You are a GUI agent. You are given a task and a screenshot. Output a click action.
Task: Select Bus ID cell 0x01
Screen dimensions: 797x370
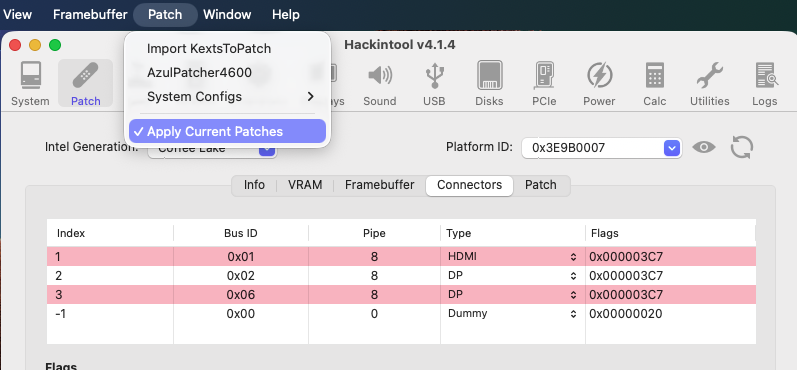241,257
